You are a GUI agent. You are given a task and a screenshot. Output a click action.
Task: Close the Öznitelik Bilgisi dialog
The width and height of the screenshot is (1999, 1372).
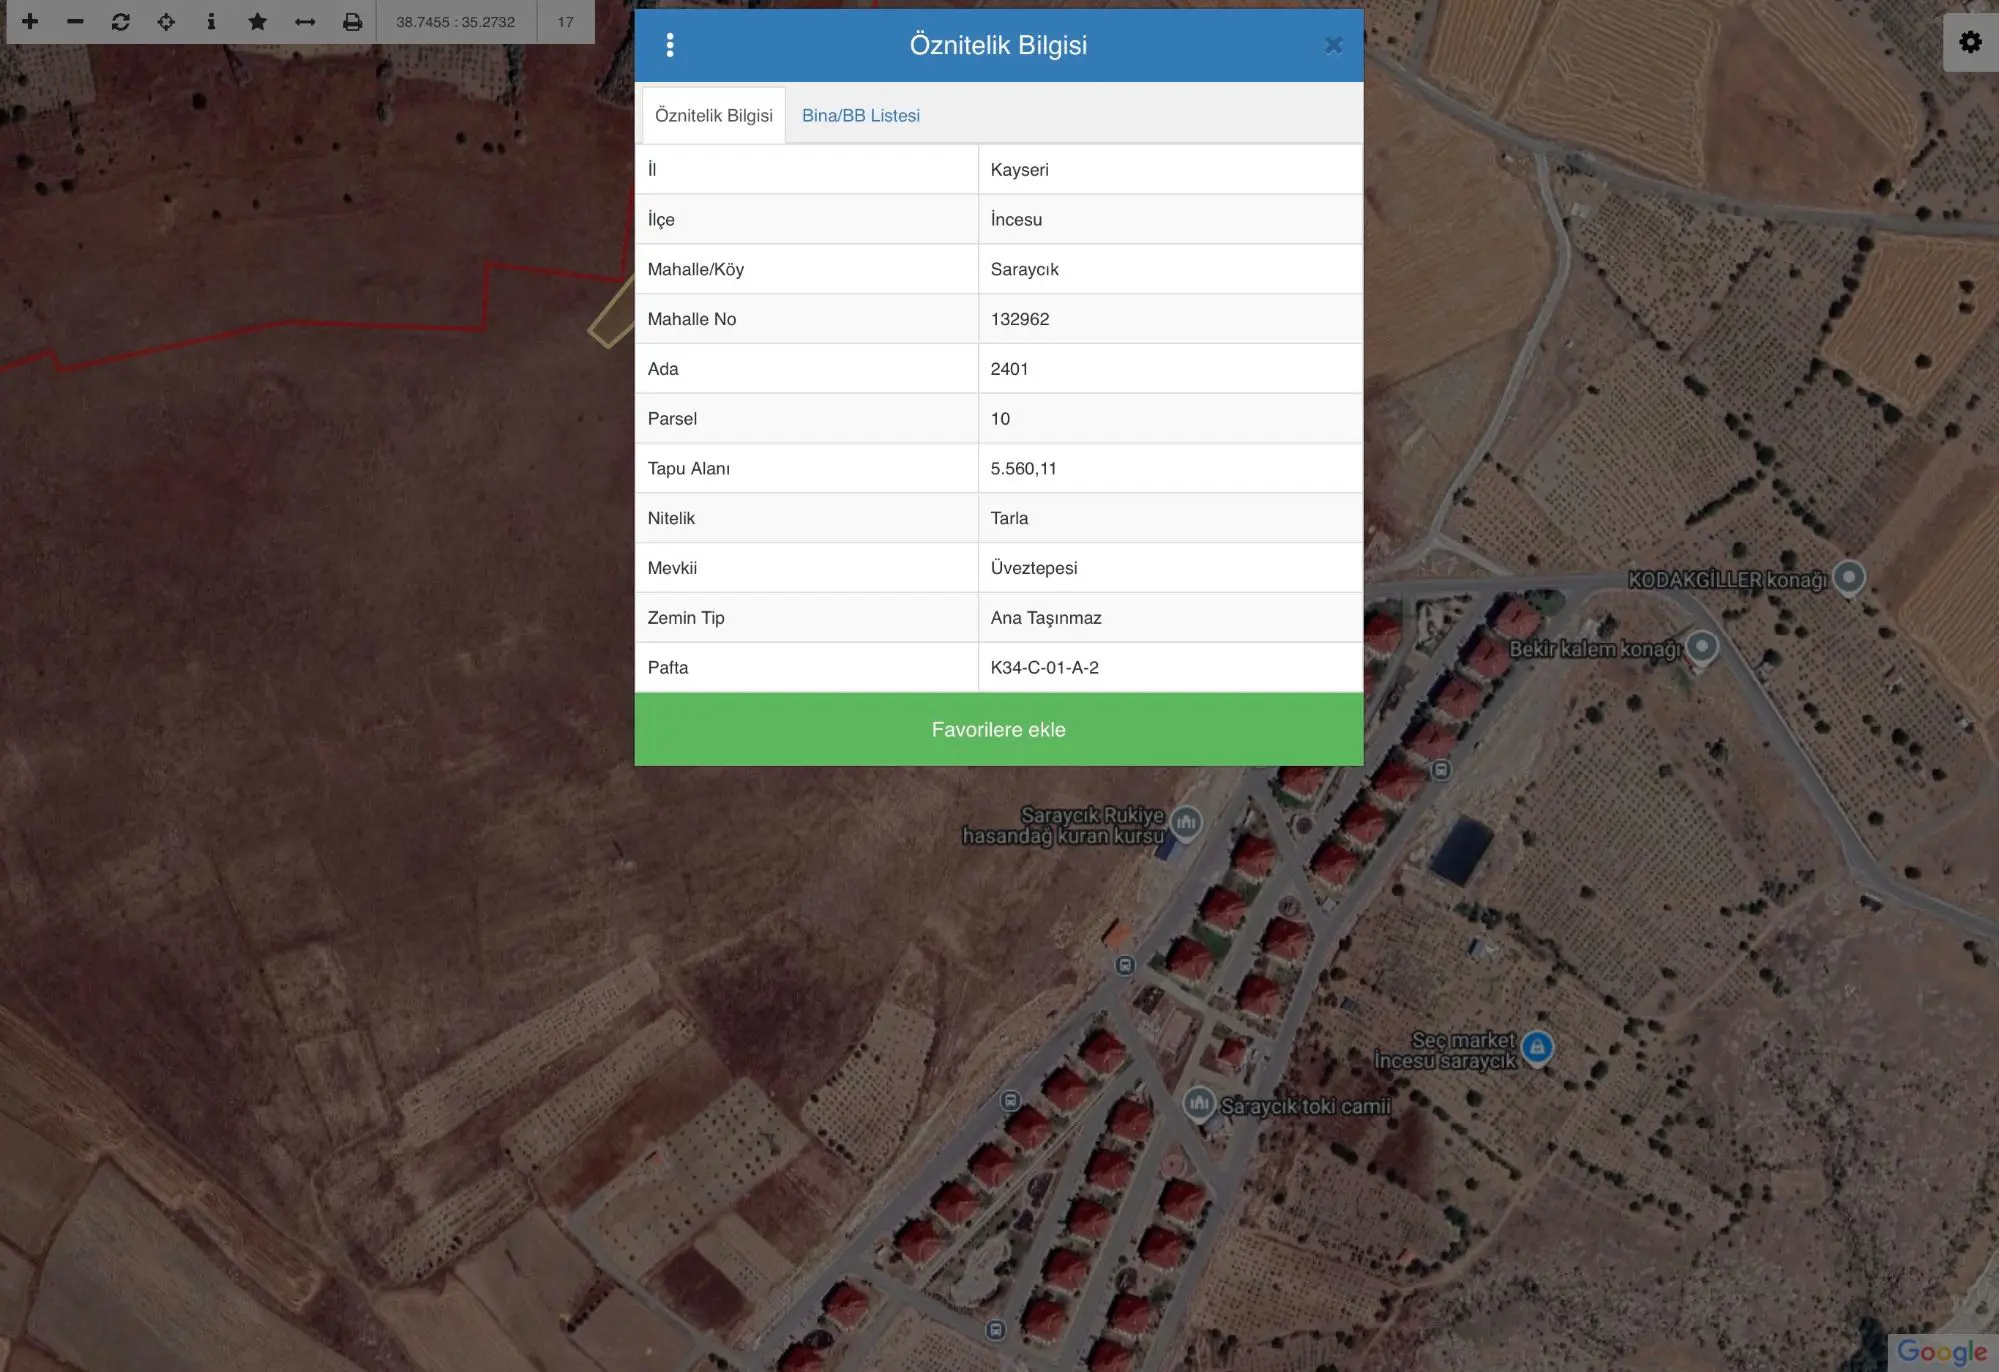coord(1333,45)
